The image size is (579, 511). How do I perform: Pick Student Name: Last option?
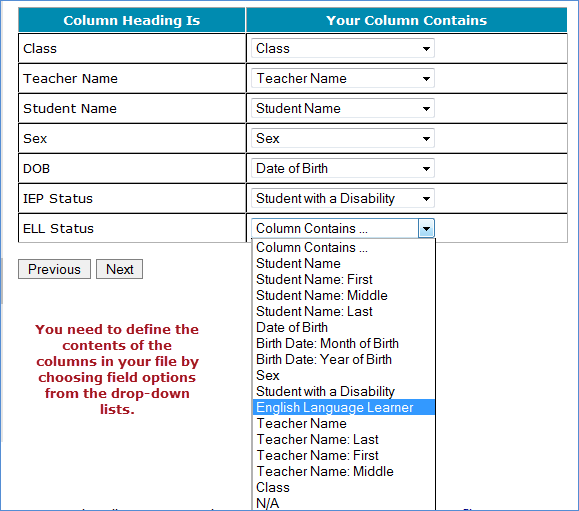344,311
